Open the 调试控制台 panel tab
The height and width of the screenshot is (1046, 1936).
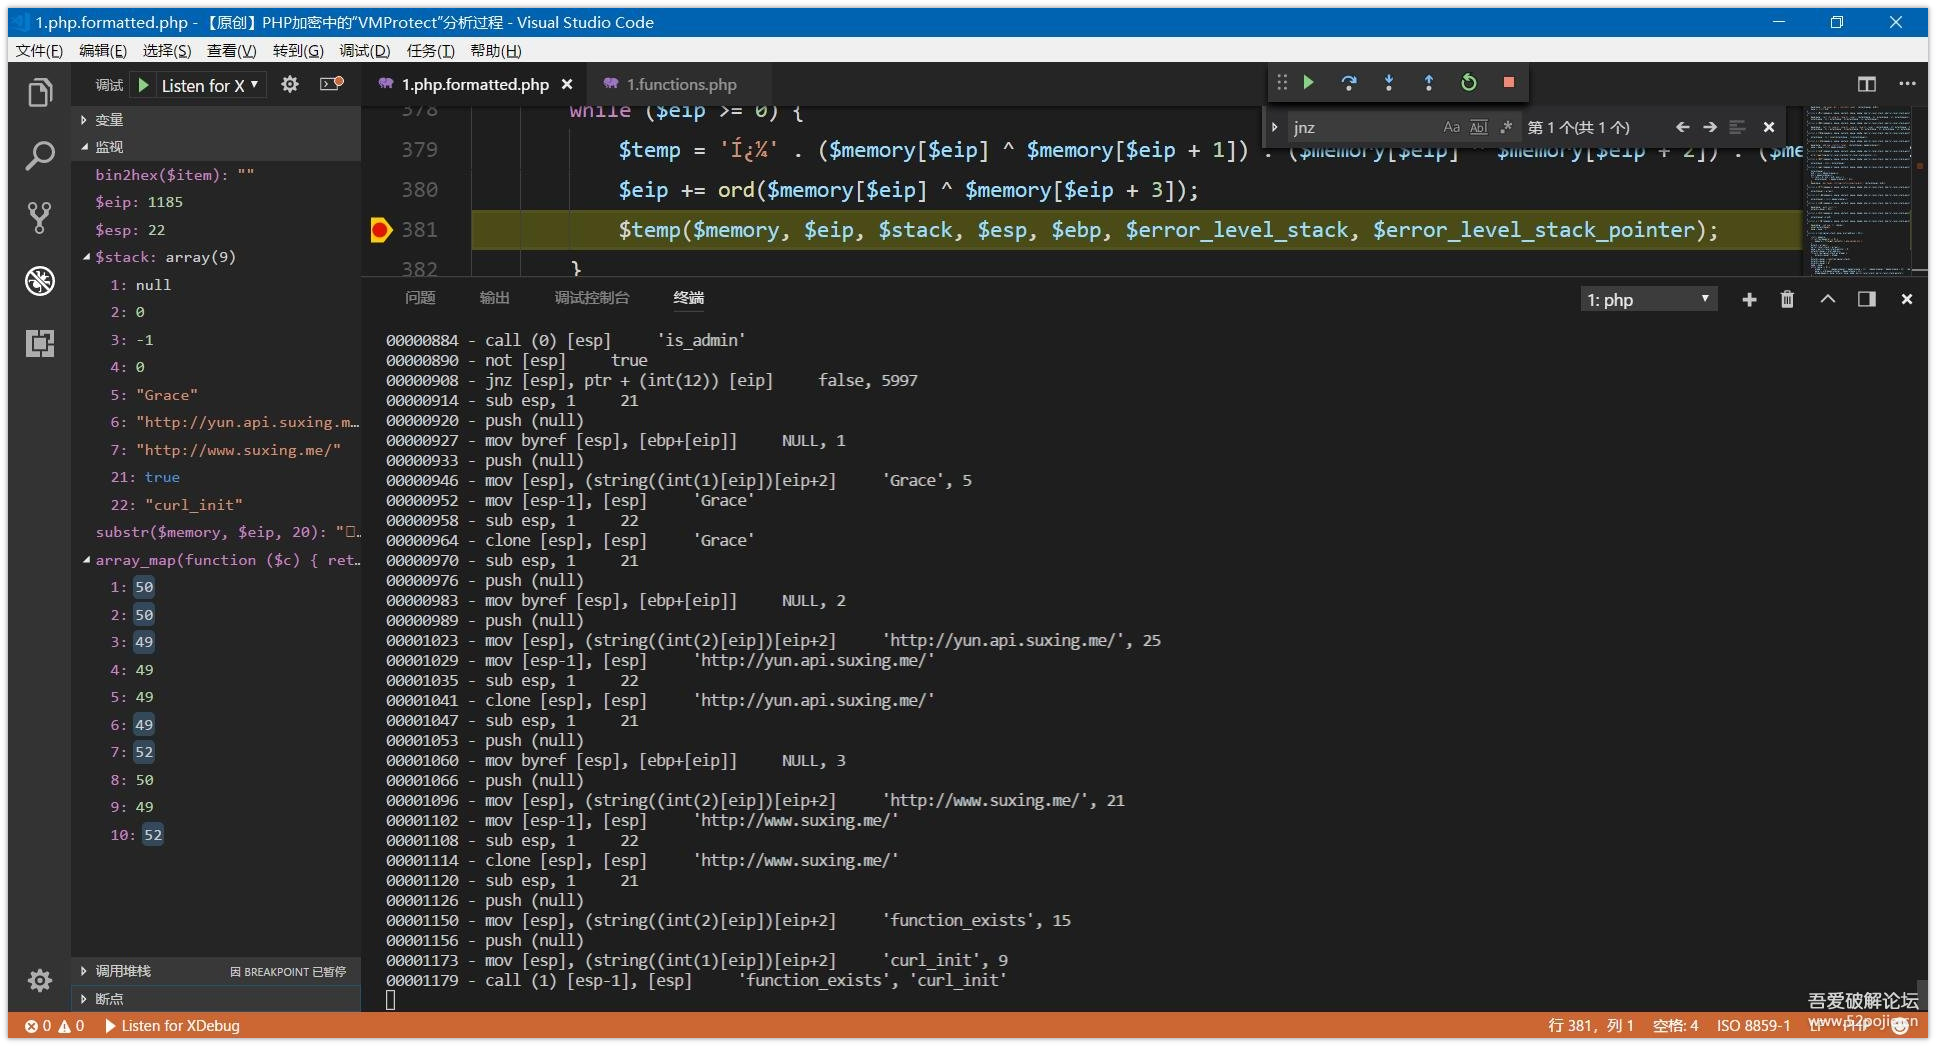(592, 298)
